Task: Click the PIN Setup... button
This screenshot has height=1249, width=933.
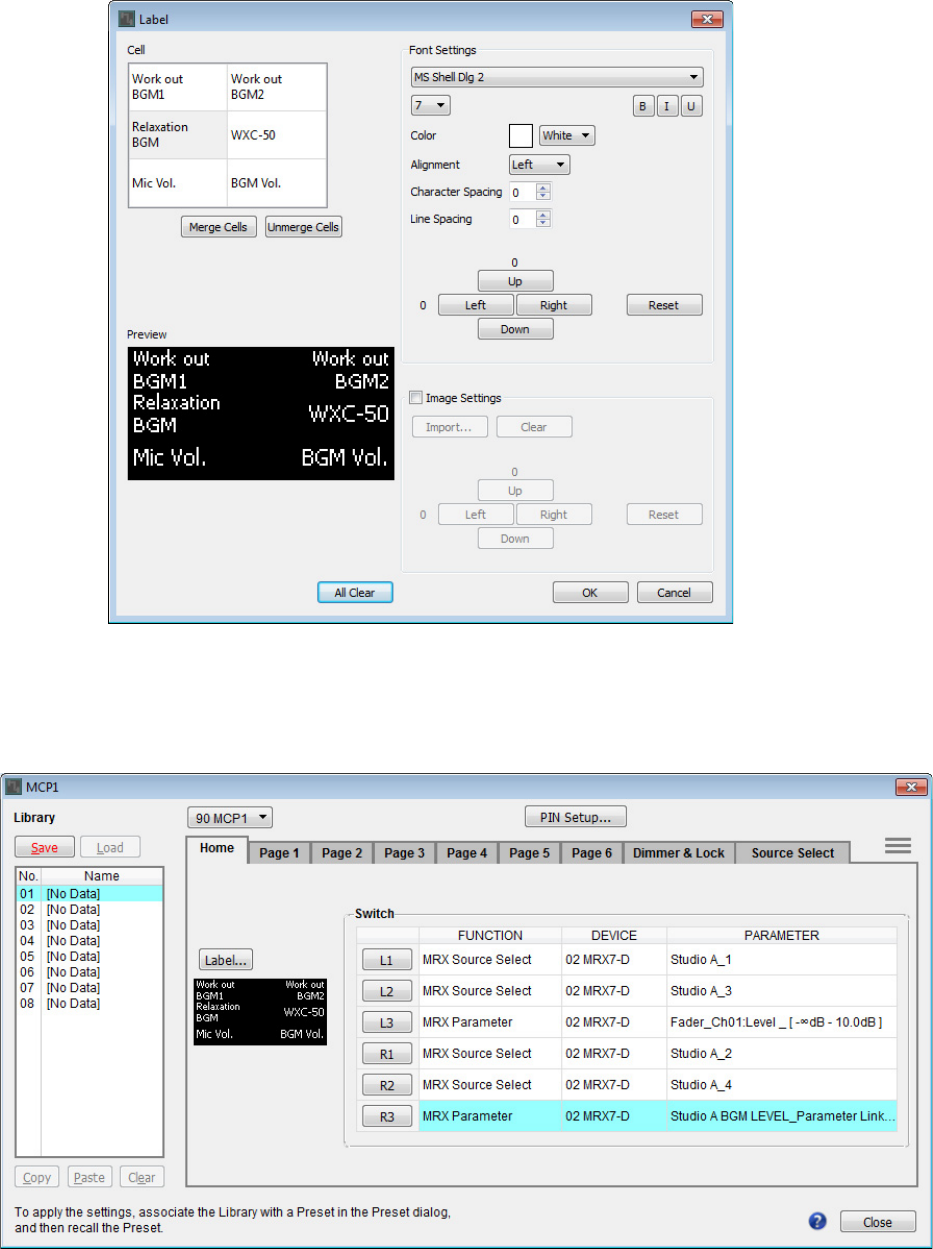Action: [x=576, y=818]
